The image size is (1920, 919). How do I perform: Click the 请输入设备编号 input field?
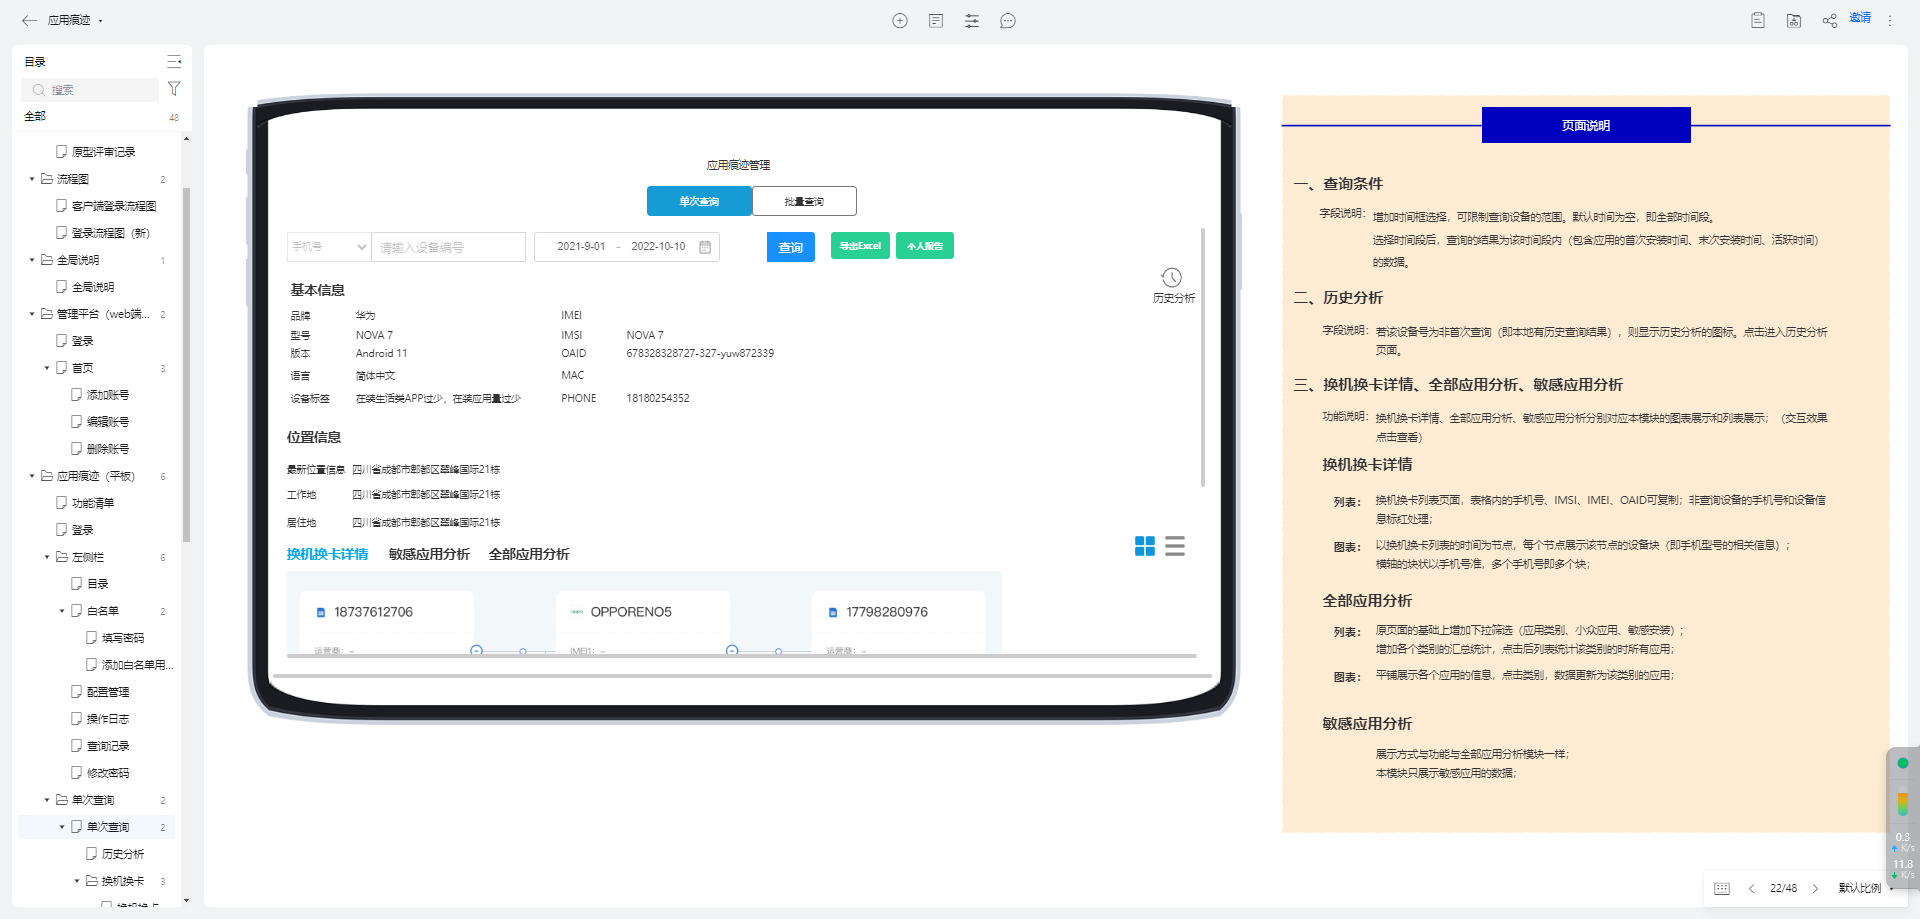pos(449,247)
